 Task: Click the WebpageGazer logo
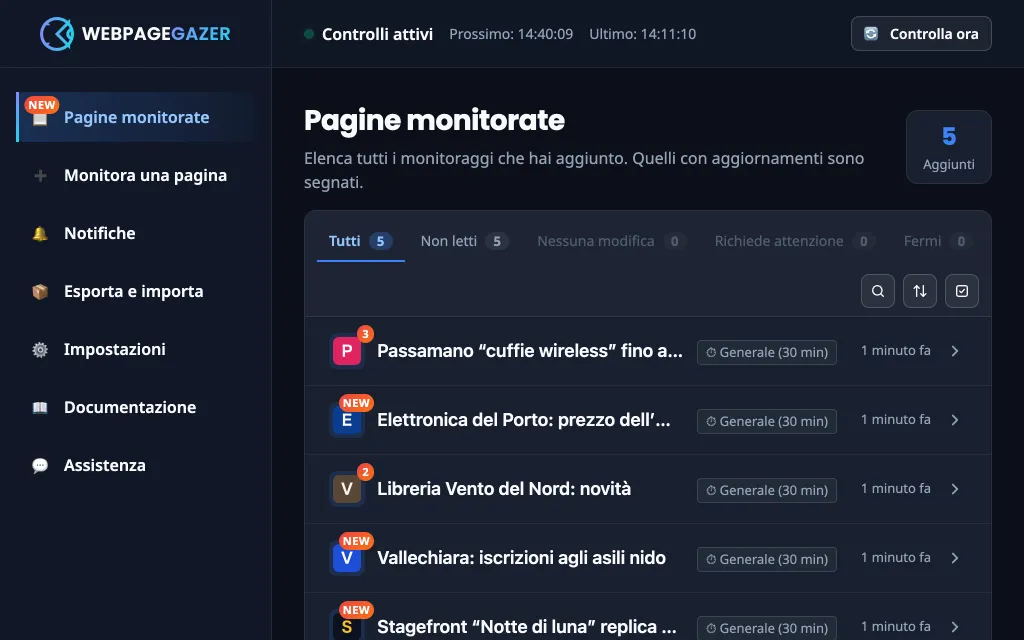pyautogui.click(x=135, y=33)
